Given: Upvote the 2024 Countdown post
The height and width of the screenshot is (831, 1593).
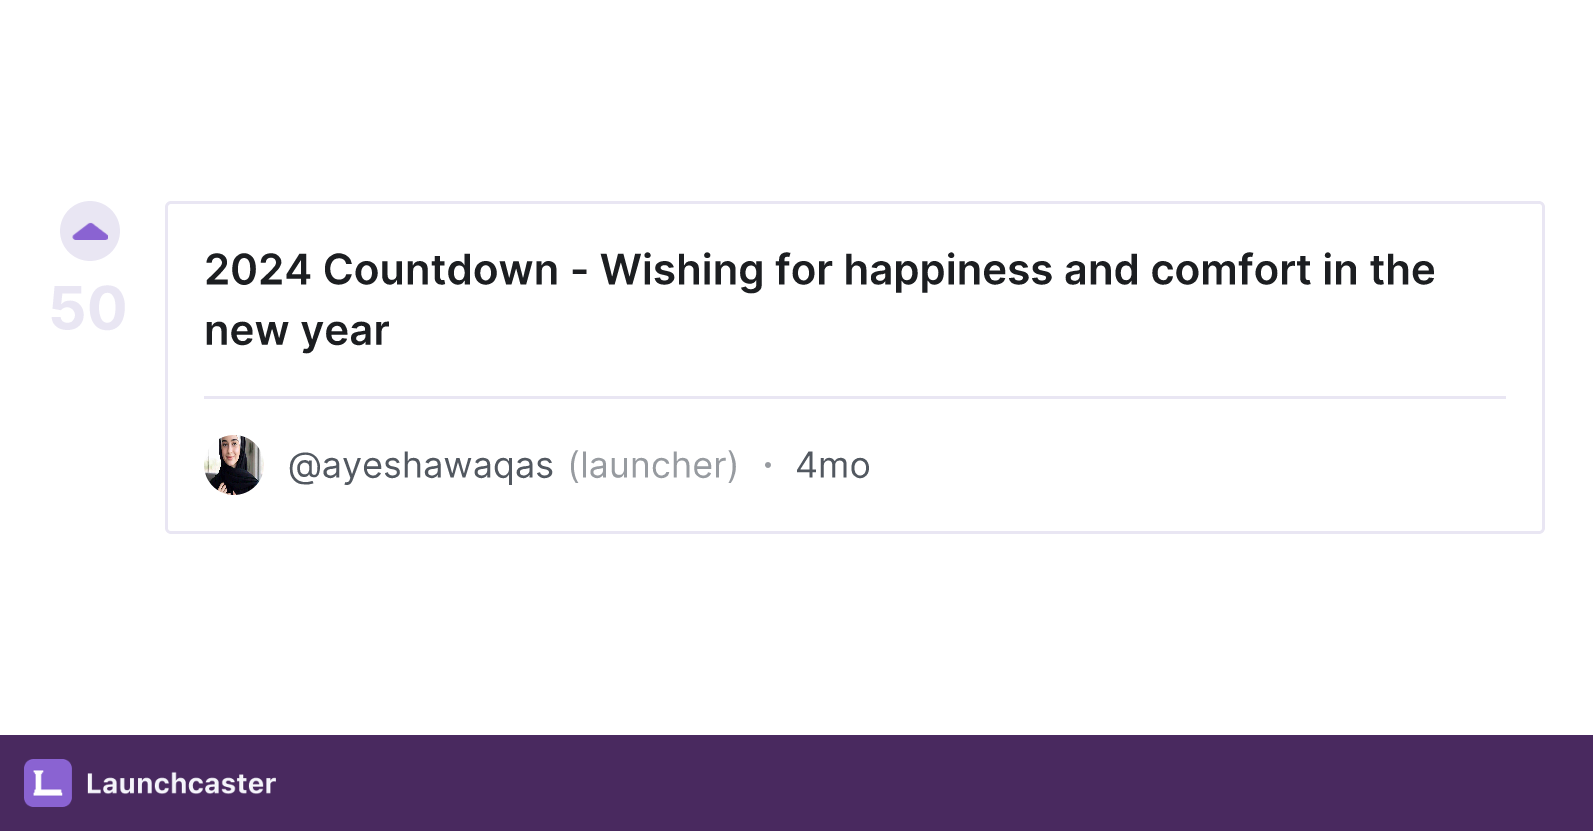Looking at the screenshot, I should coord(90,231).
